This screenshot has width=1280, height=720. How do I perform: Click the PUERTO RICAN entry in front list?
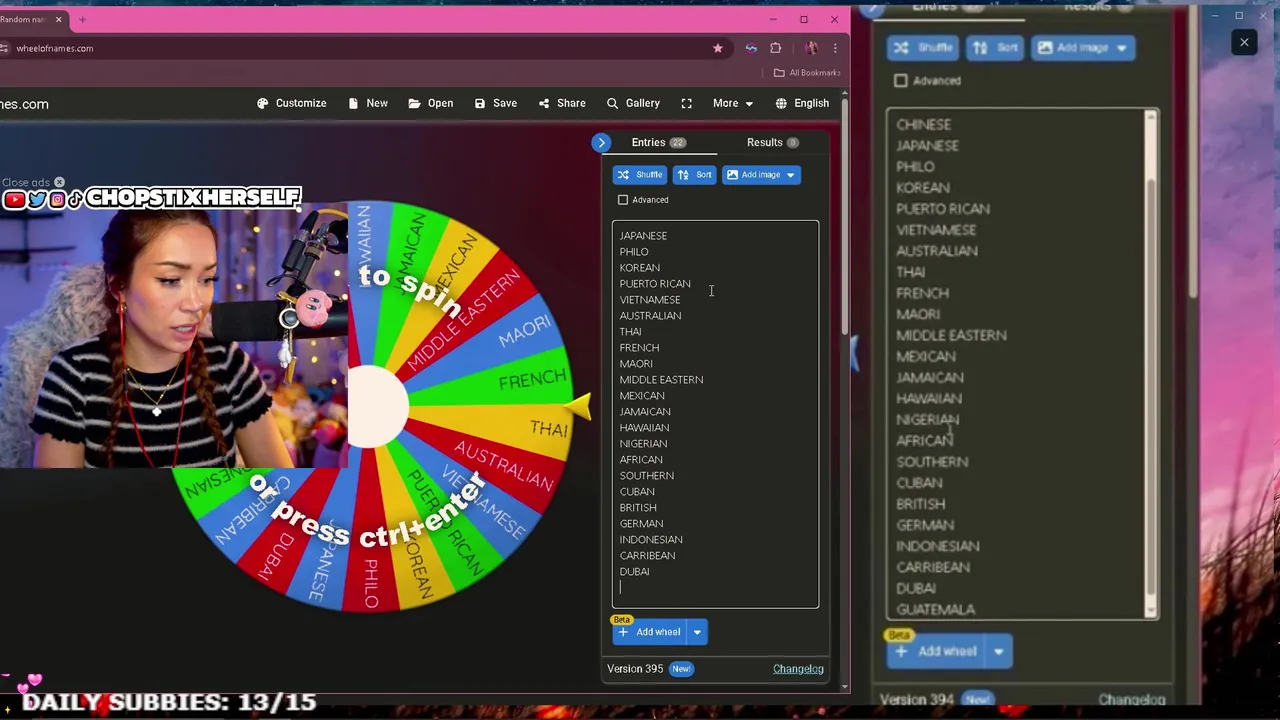click(655, 284)
